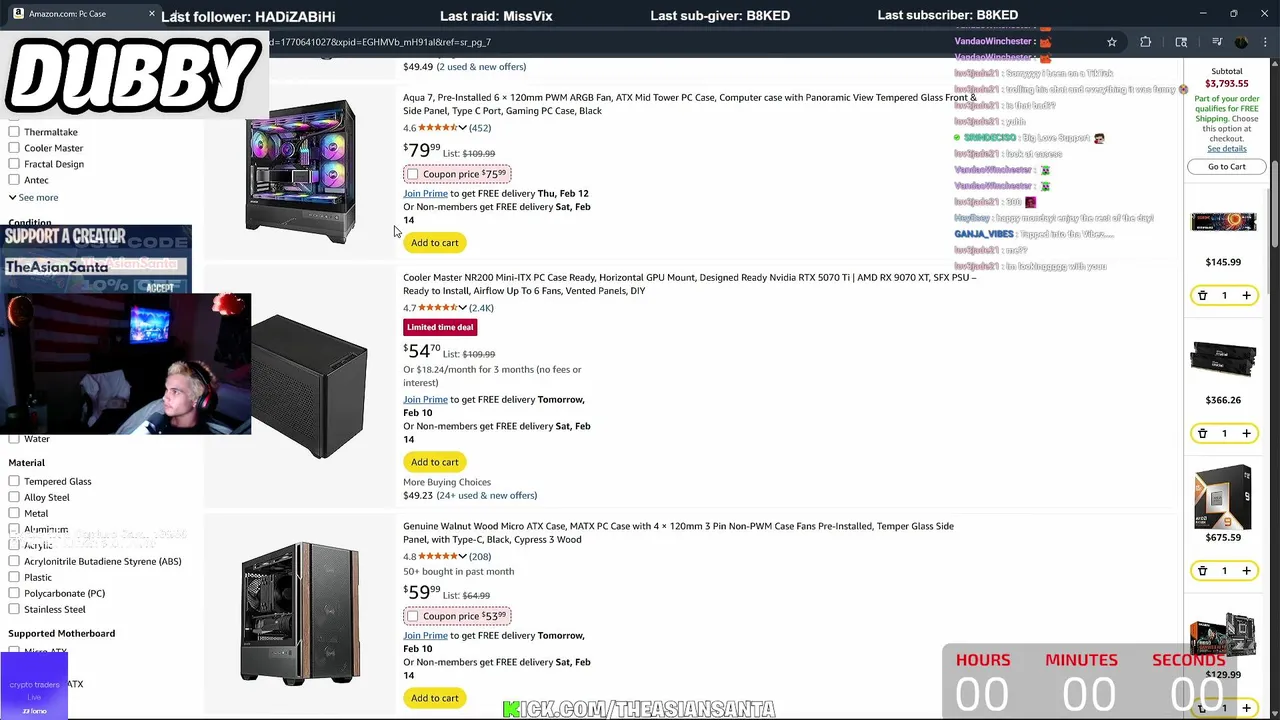
Task: Remove the $675.59 cart item with trash icon
Action: (x=1202, y=571)
